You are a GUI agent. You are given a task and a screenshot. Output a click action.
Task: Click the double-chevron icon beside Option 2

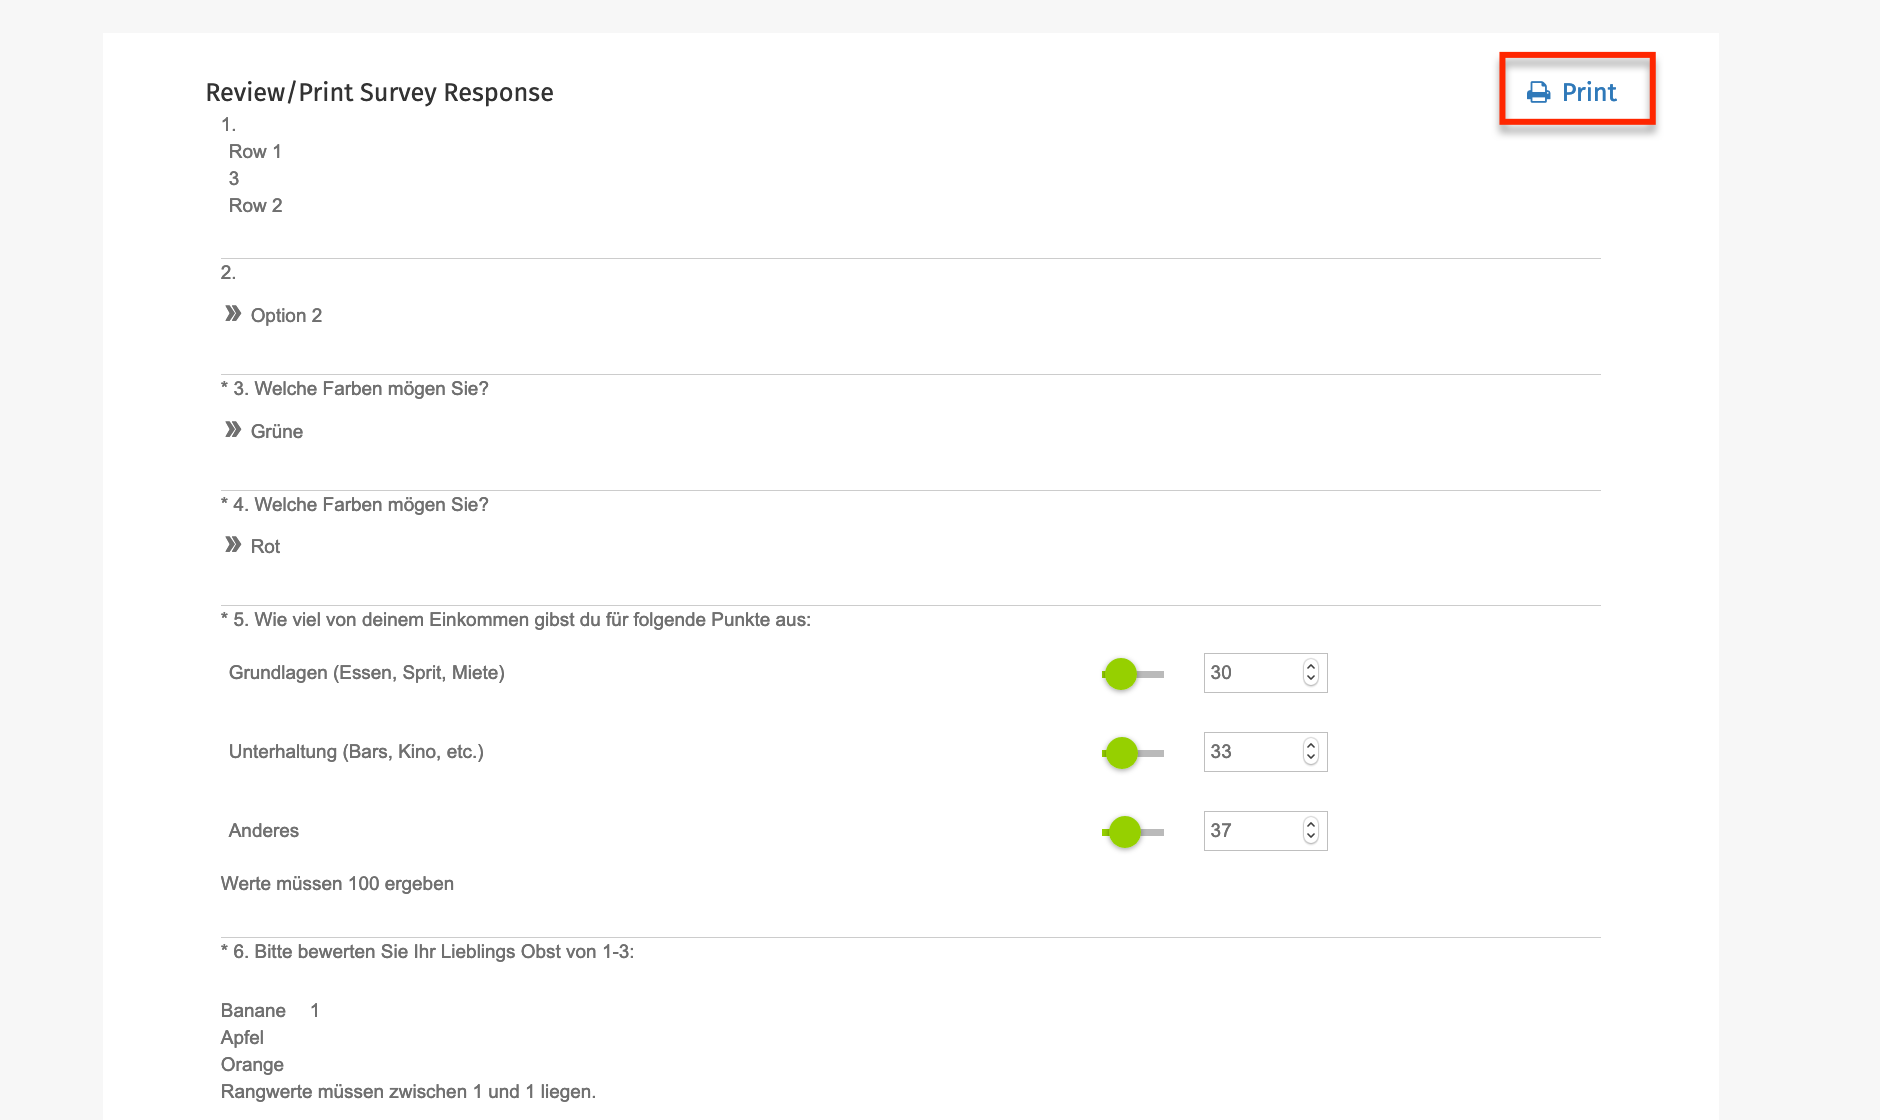pos(233,314)
